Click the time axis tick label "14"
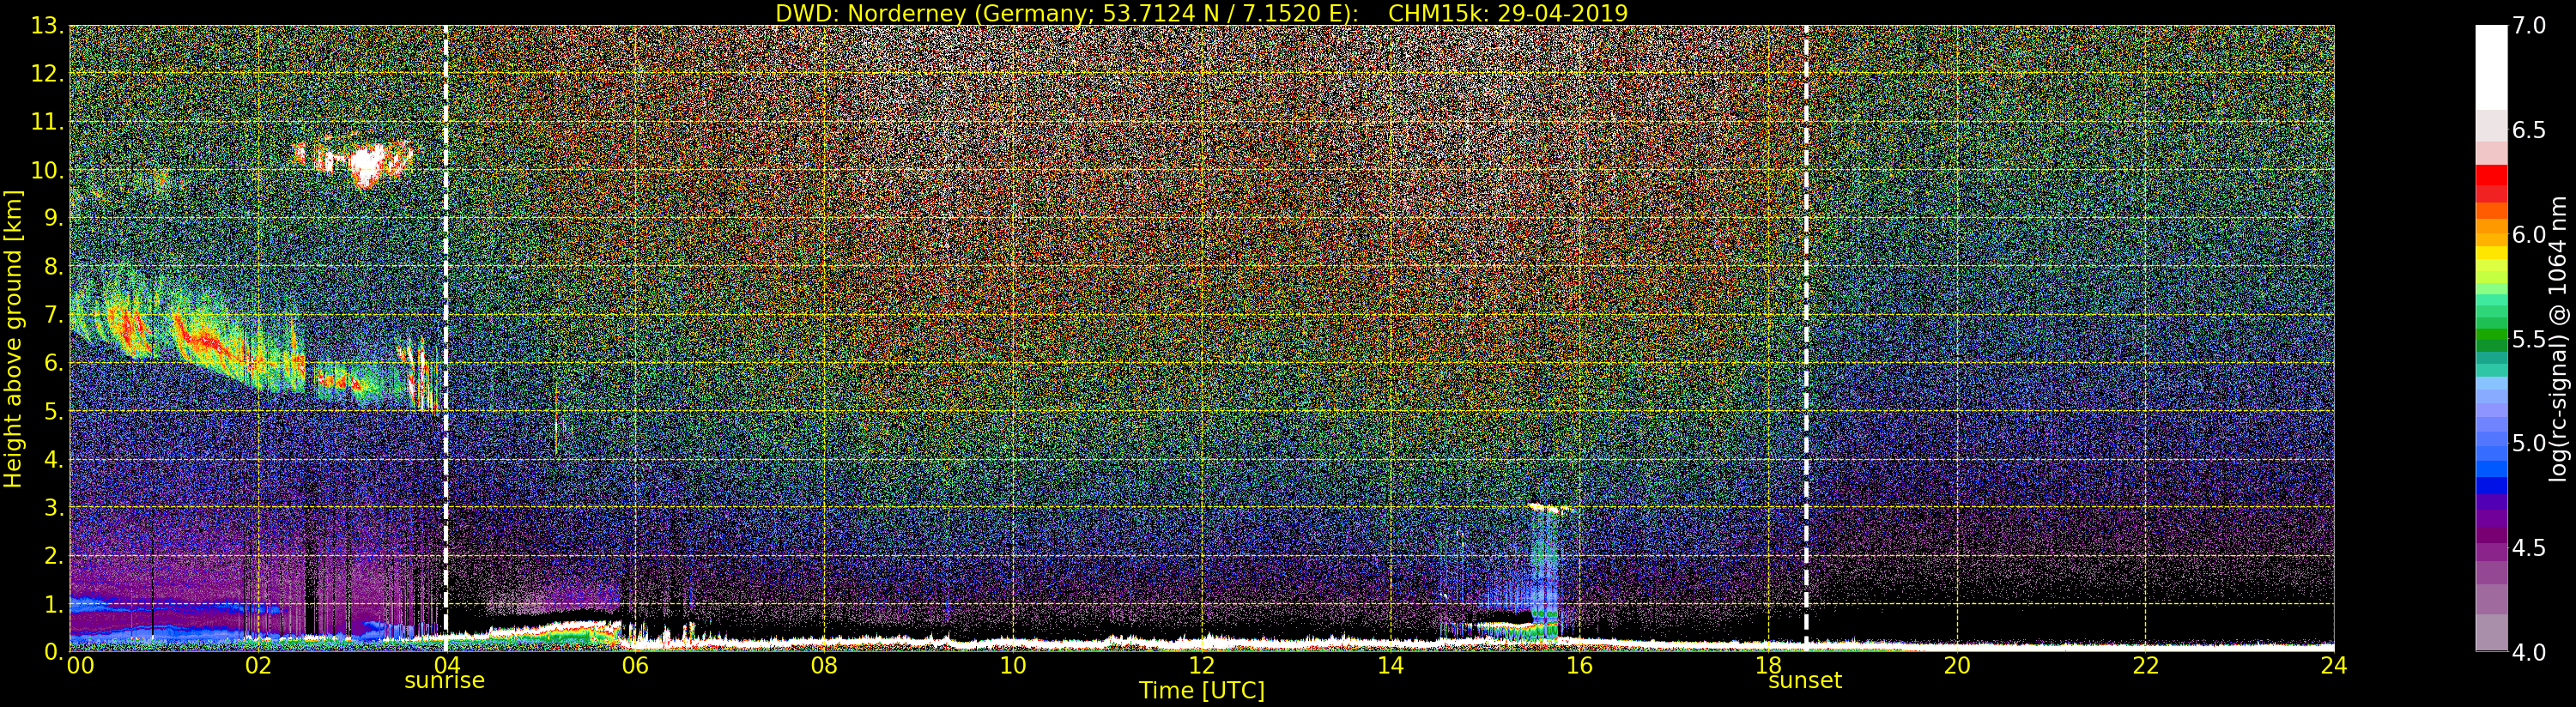Image resolution: width=2576 pixels, height=707 pixels. [x=1390, y=666]
